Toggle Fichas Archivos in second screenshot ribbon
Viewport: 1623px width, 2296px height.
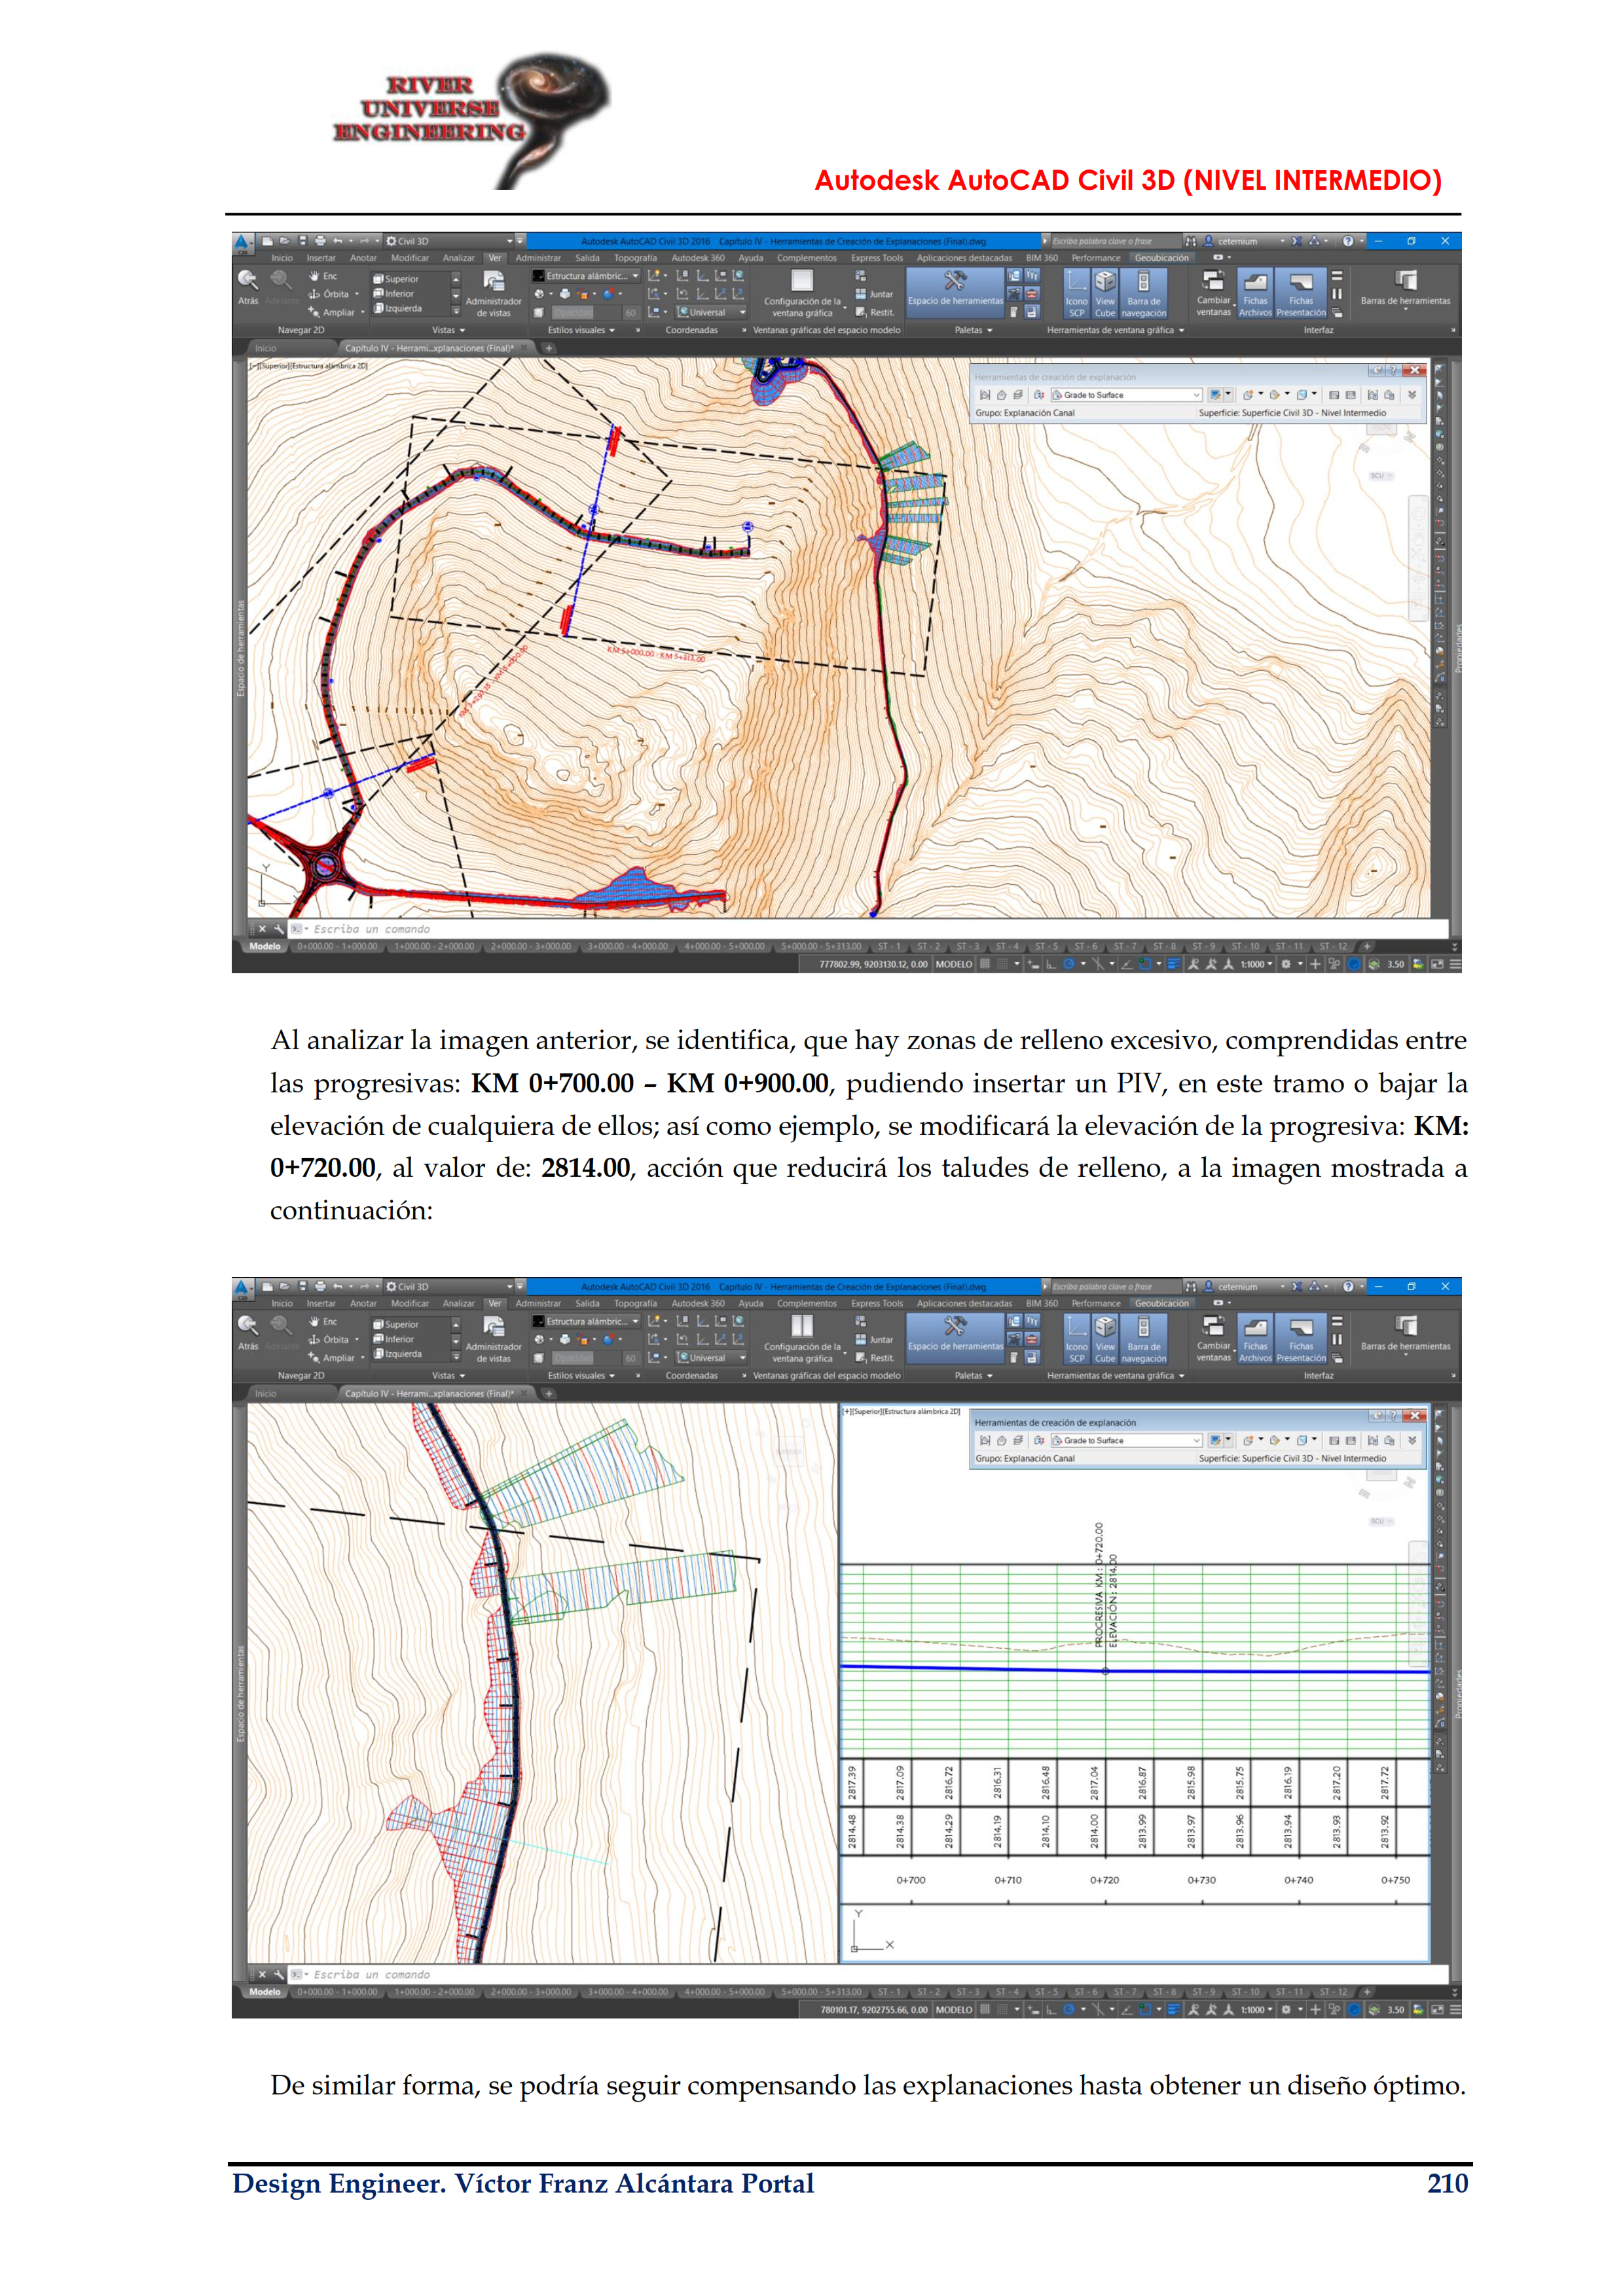[1255, 1337]
